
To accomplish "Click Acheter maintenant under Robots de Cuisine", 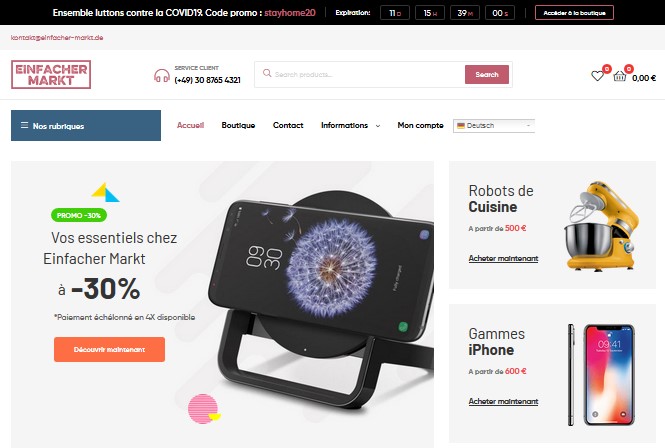I will tap(503, 258).
